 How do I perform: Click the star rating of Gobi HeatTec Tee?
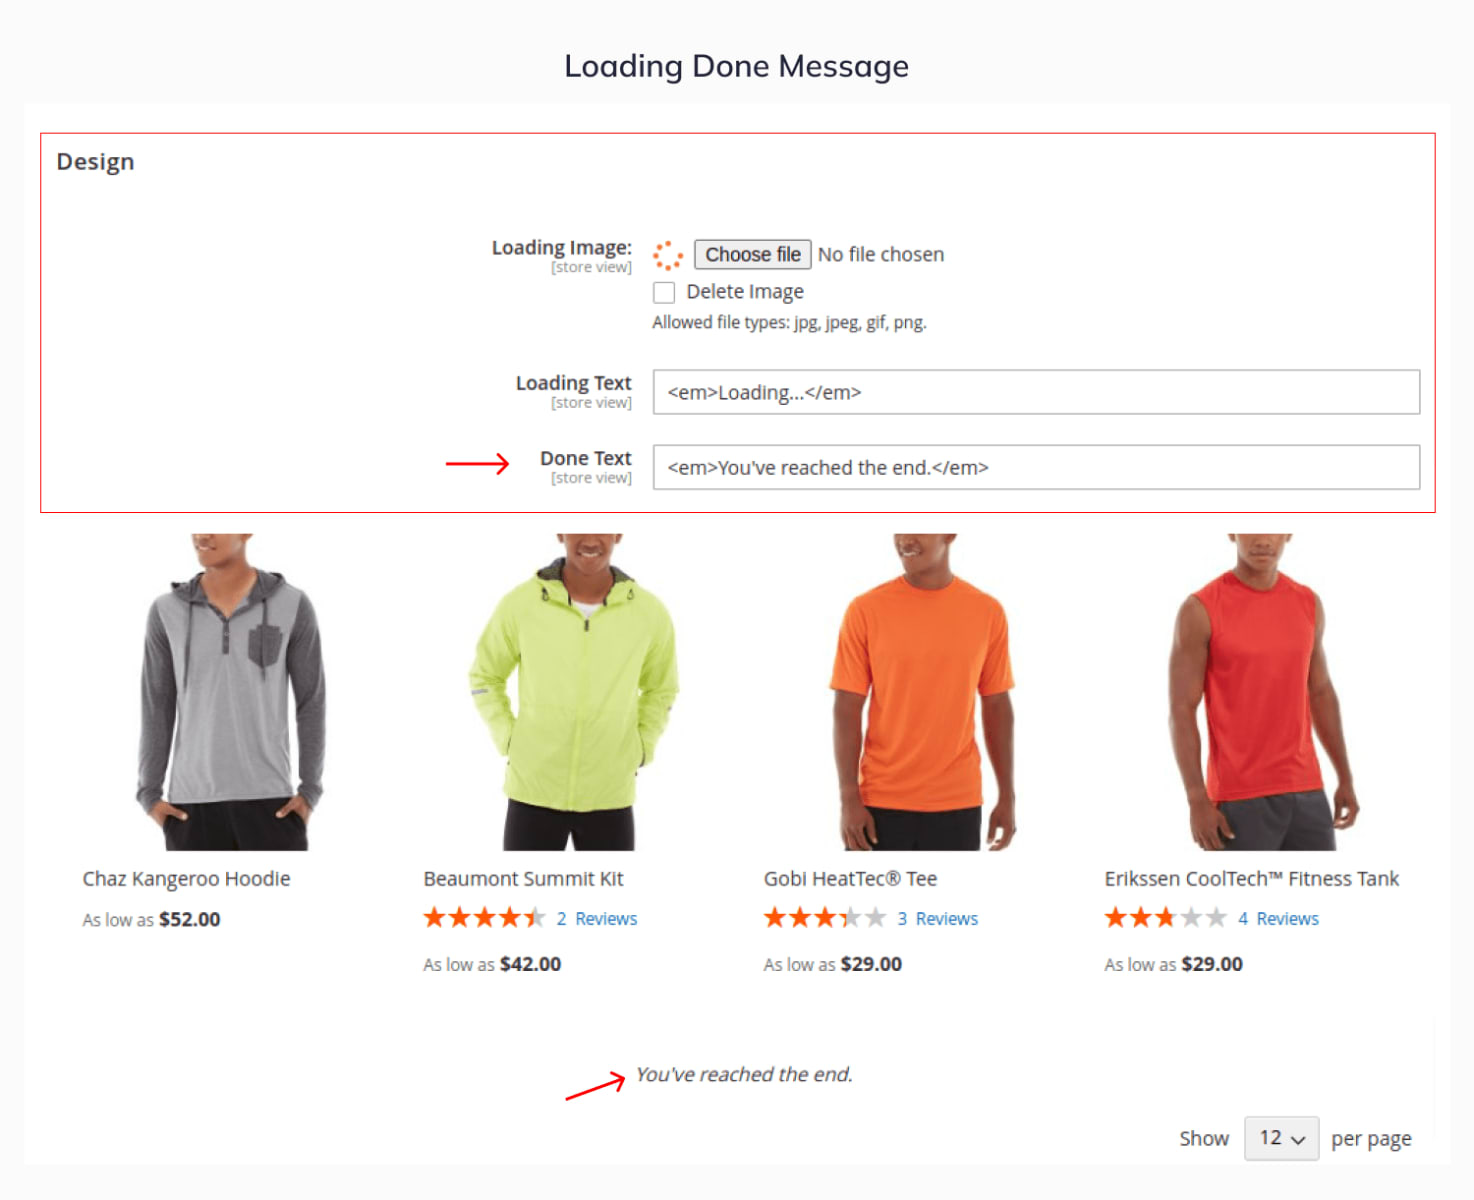pos(825,918)
